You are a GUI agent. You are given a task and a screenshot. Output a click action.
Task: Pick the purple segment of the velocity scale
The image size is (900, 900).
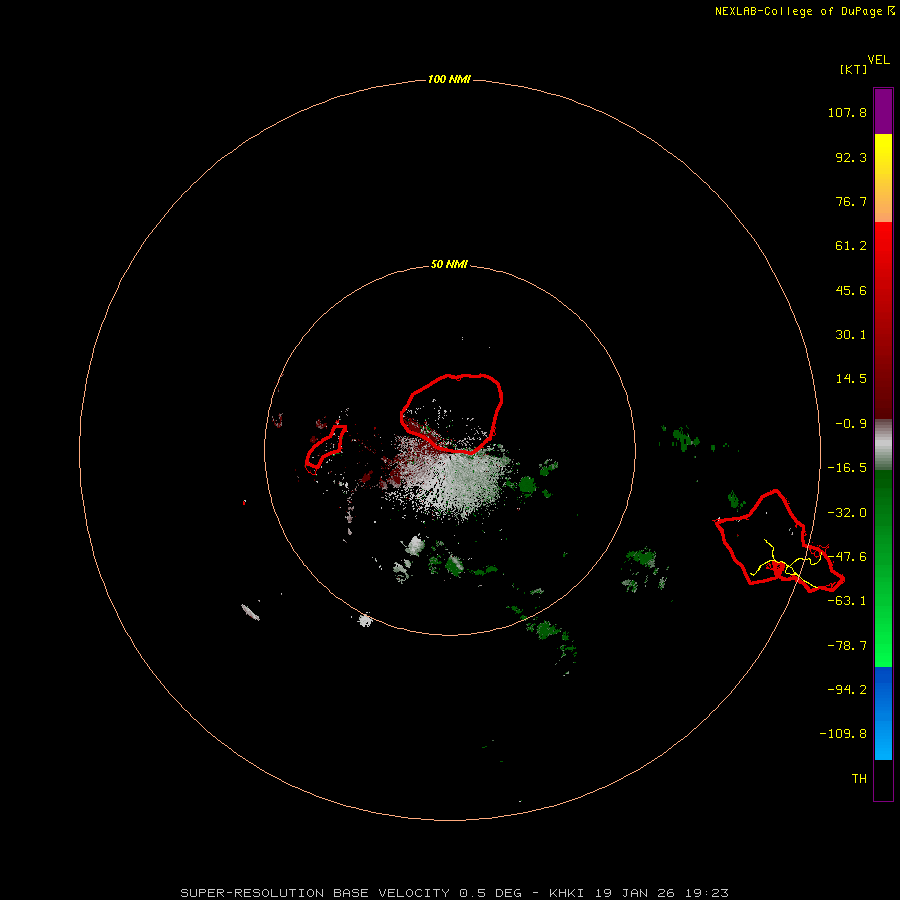pyautogui.click(x=883, y=111)
